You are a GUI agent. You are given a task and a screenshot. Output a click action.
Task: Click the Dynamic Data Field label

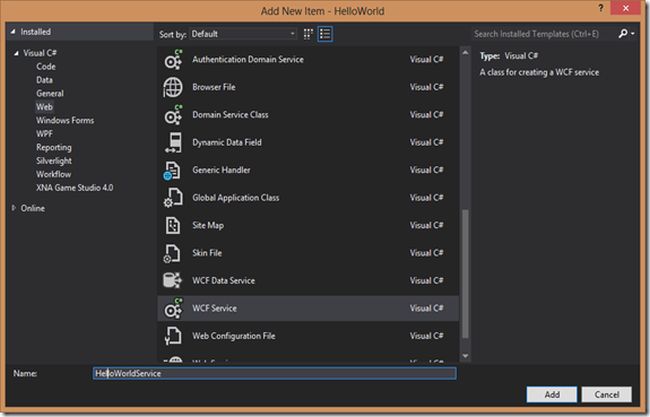227,143
